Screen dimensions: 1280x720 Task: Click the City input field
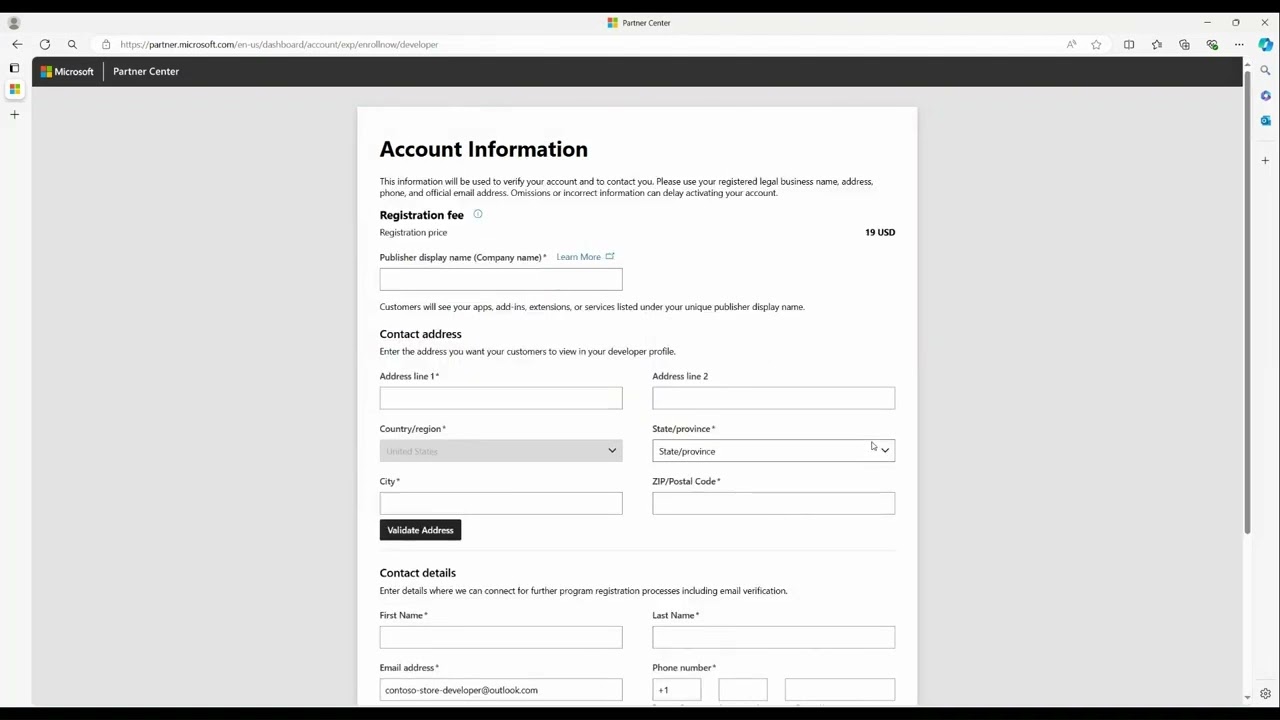point(500,503)
